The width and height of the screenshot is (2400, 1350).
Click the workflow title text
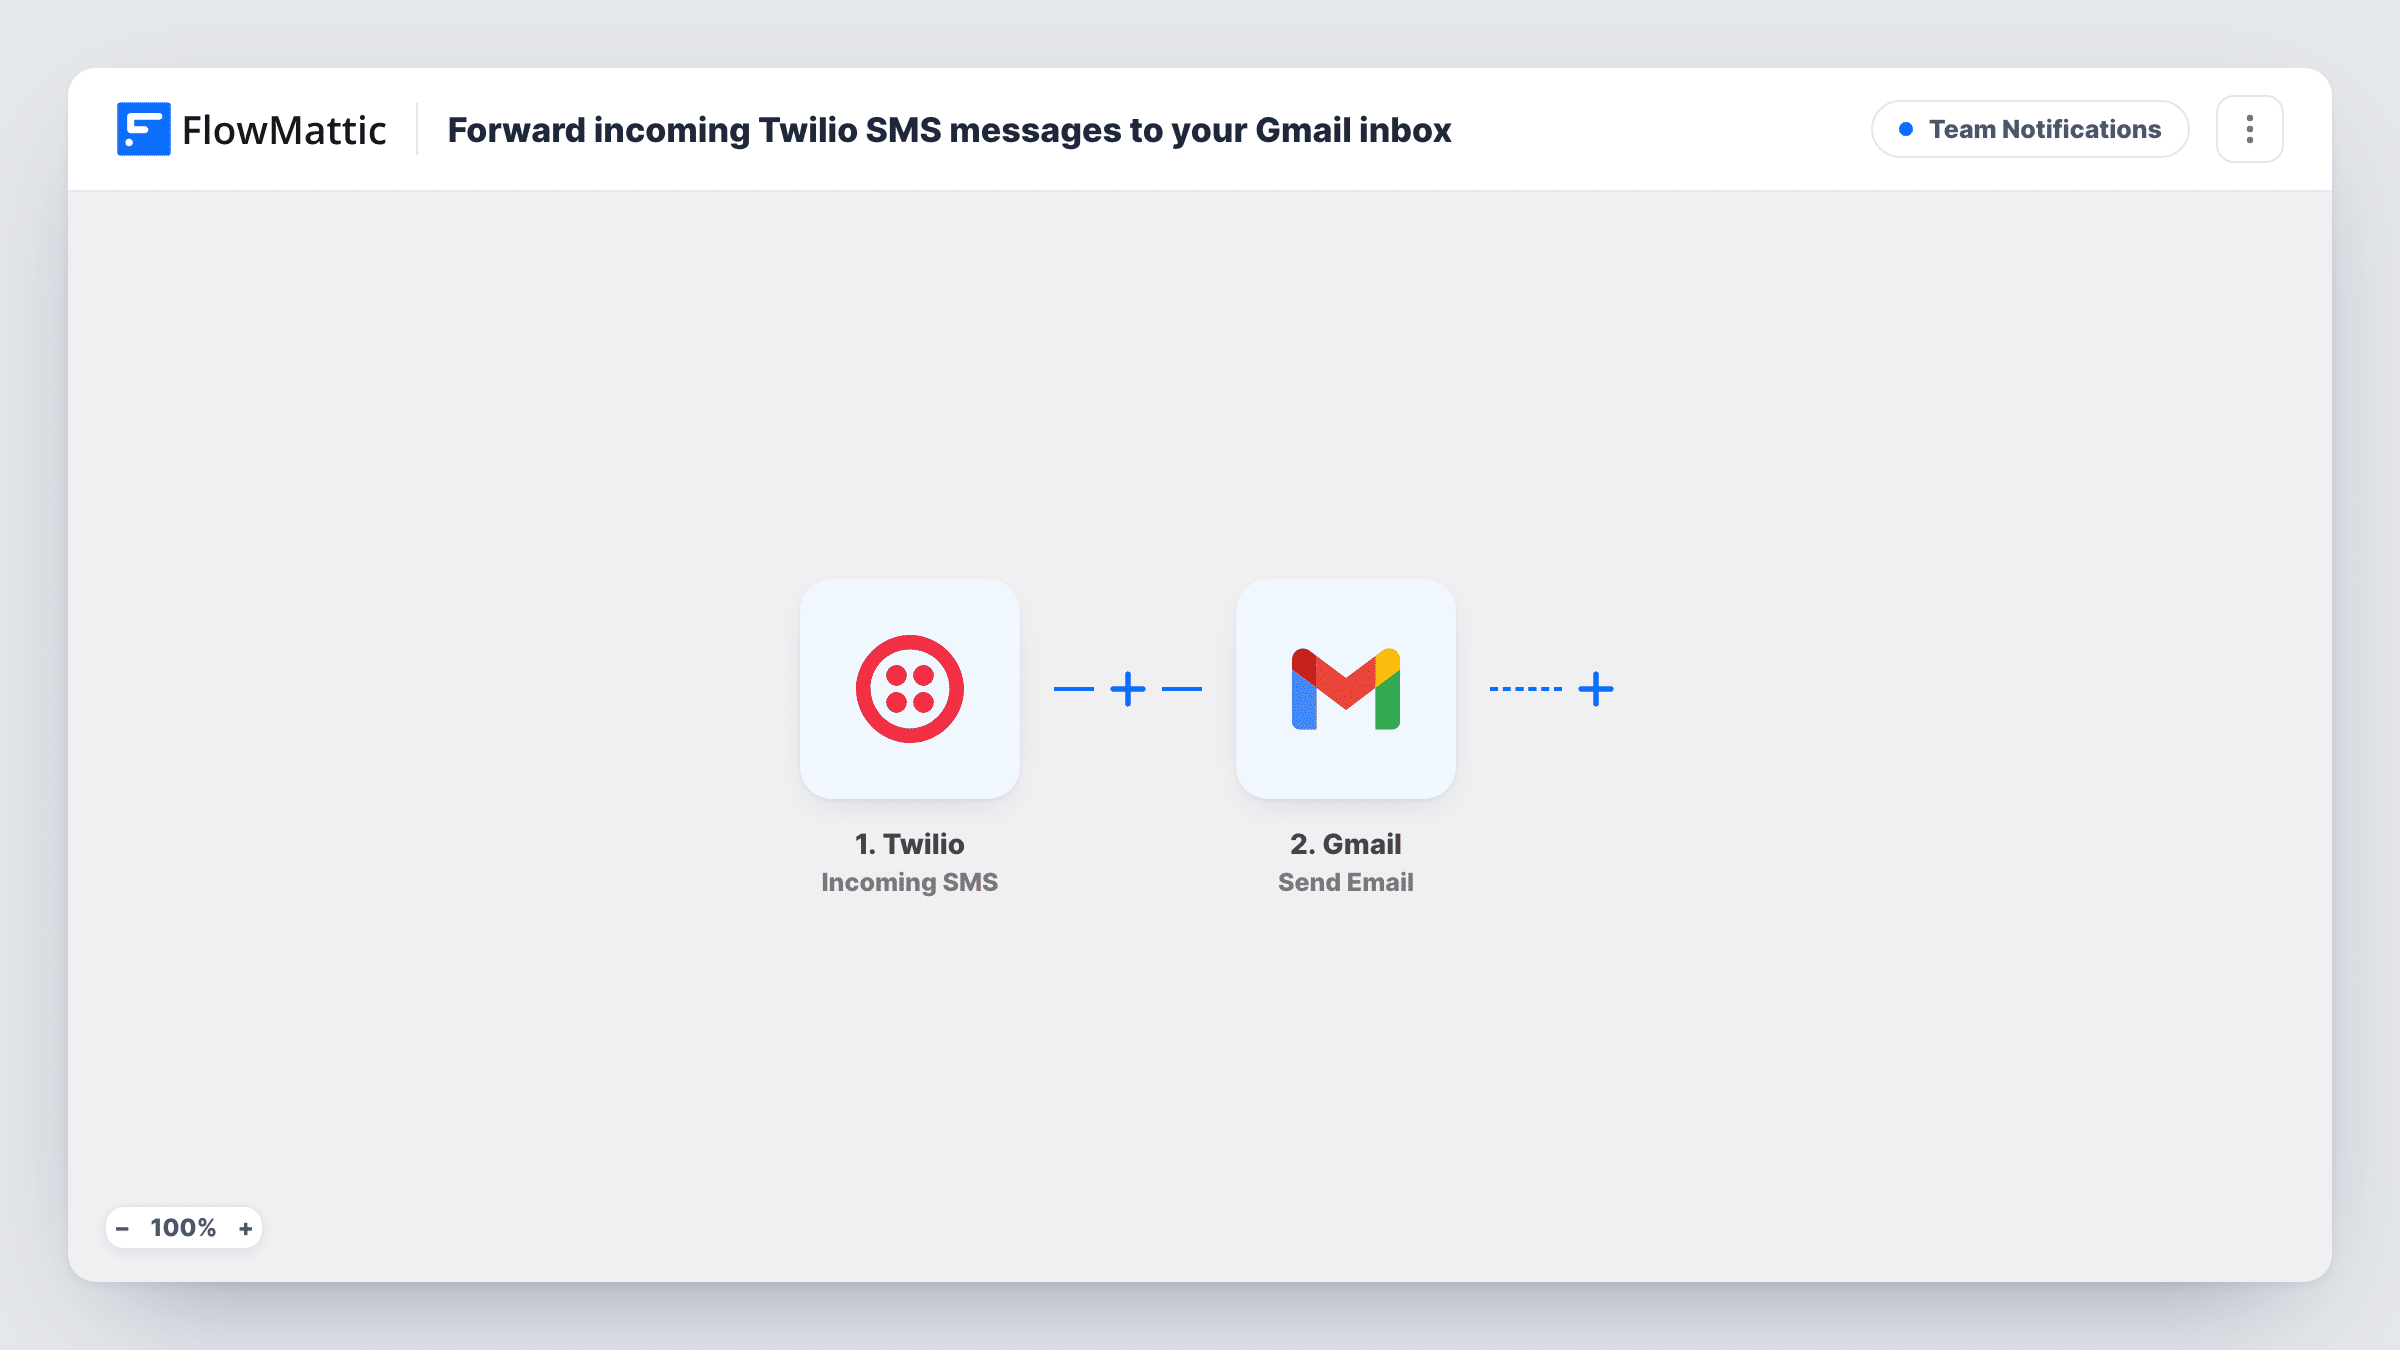(949, 130)
